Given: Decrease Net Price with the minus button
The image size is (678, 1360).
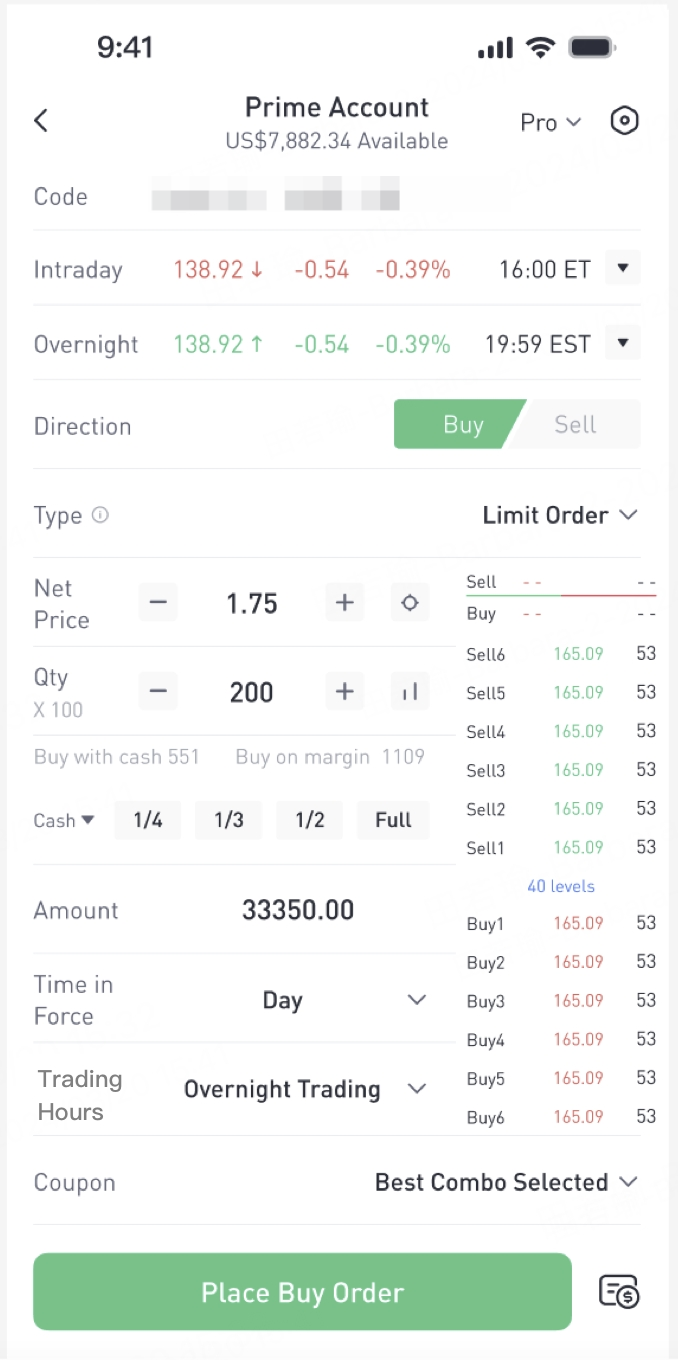Looking at the screenshot, I should point(158,603).
